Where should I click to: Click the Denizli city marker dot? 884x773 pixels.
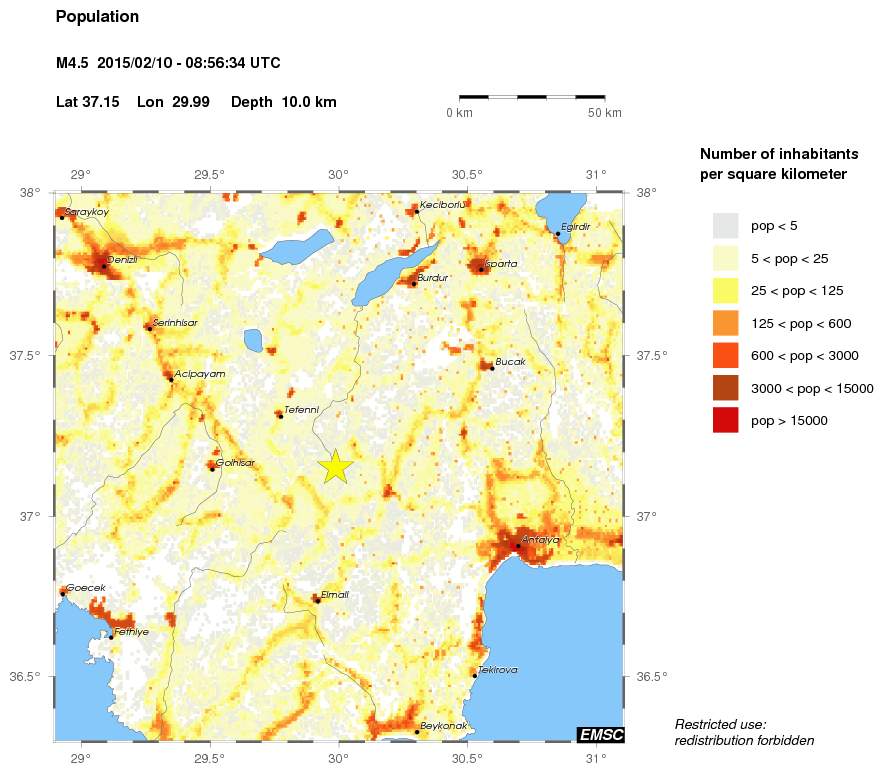click(104, 265)
